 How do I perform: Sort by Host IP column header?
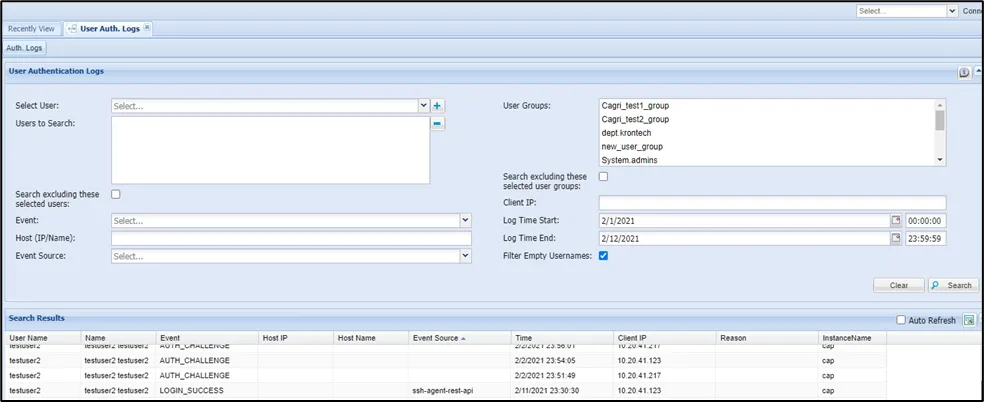296,338
